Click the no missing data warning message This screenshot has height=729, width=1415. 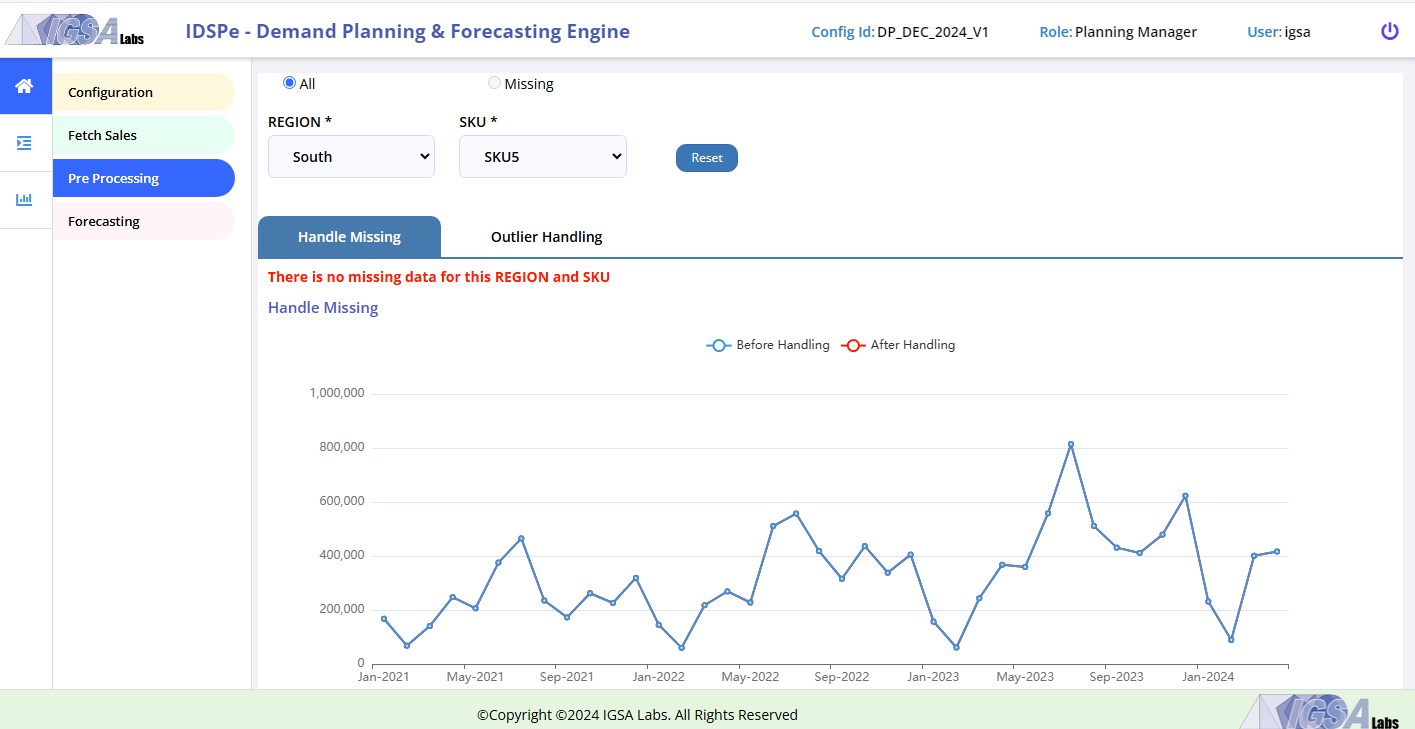[x=439, y=277]
